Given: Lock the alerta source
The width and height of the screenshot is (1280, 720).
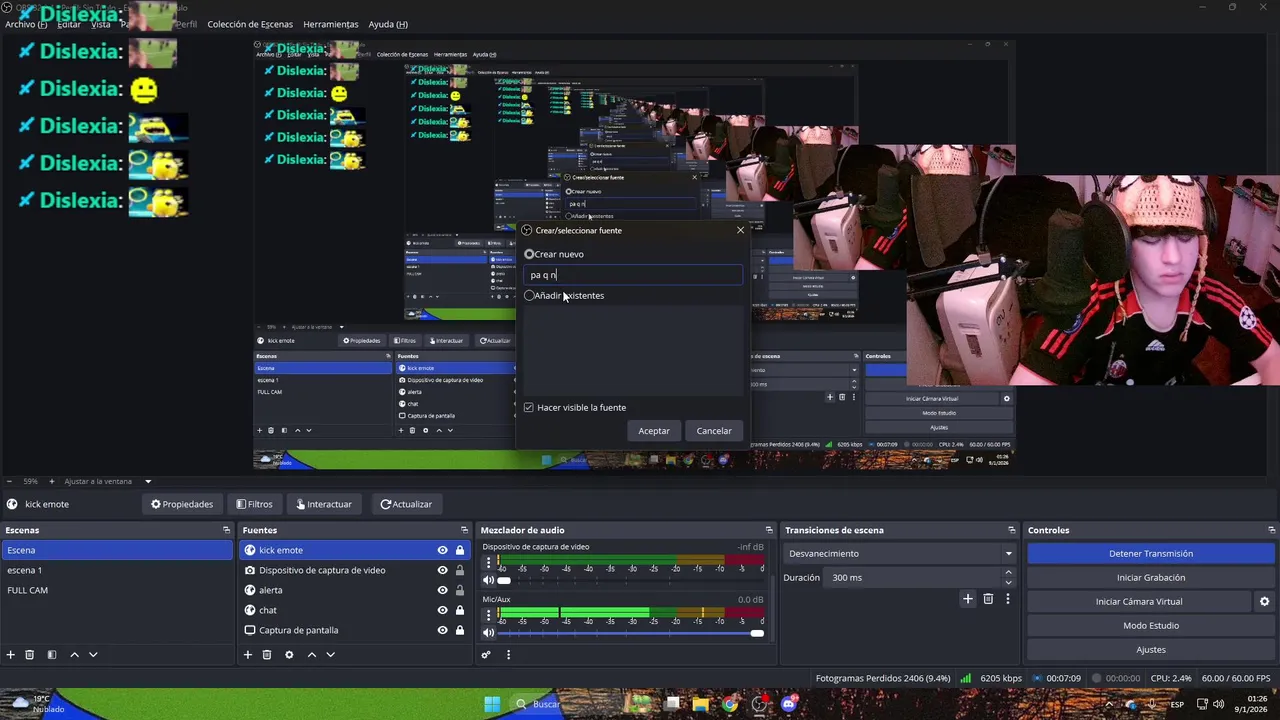Looking at the screenshot, I should pyautogui.click(x=460, y=590).
